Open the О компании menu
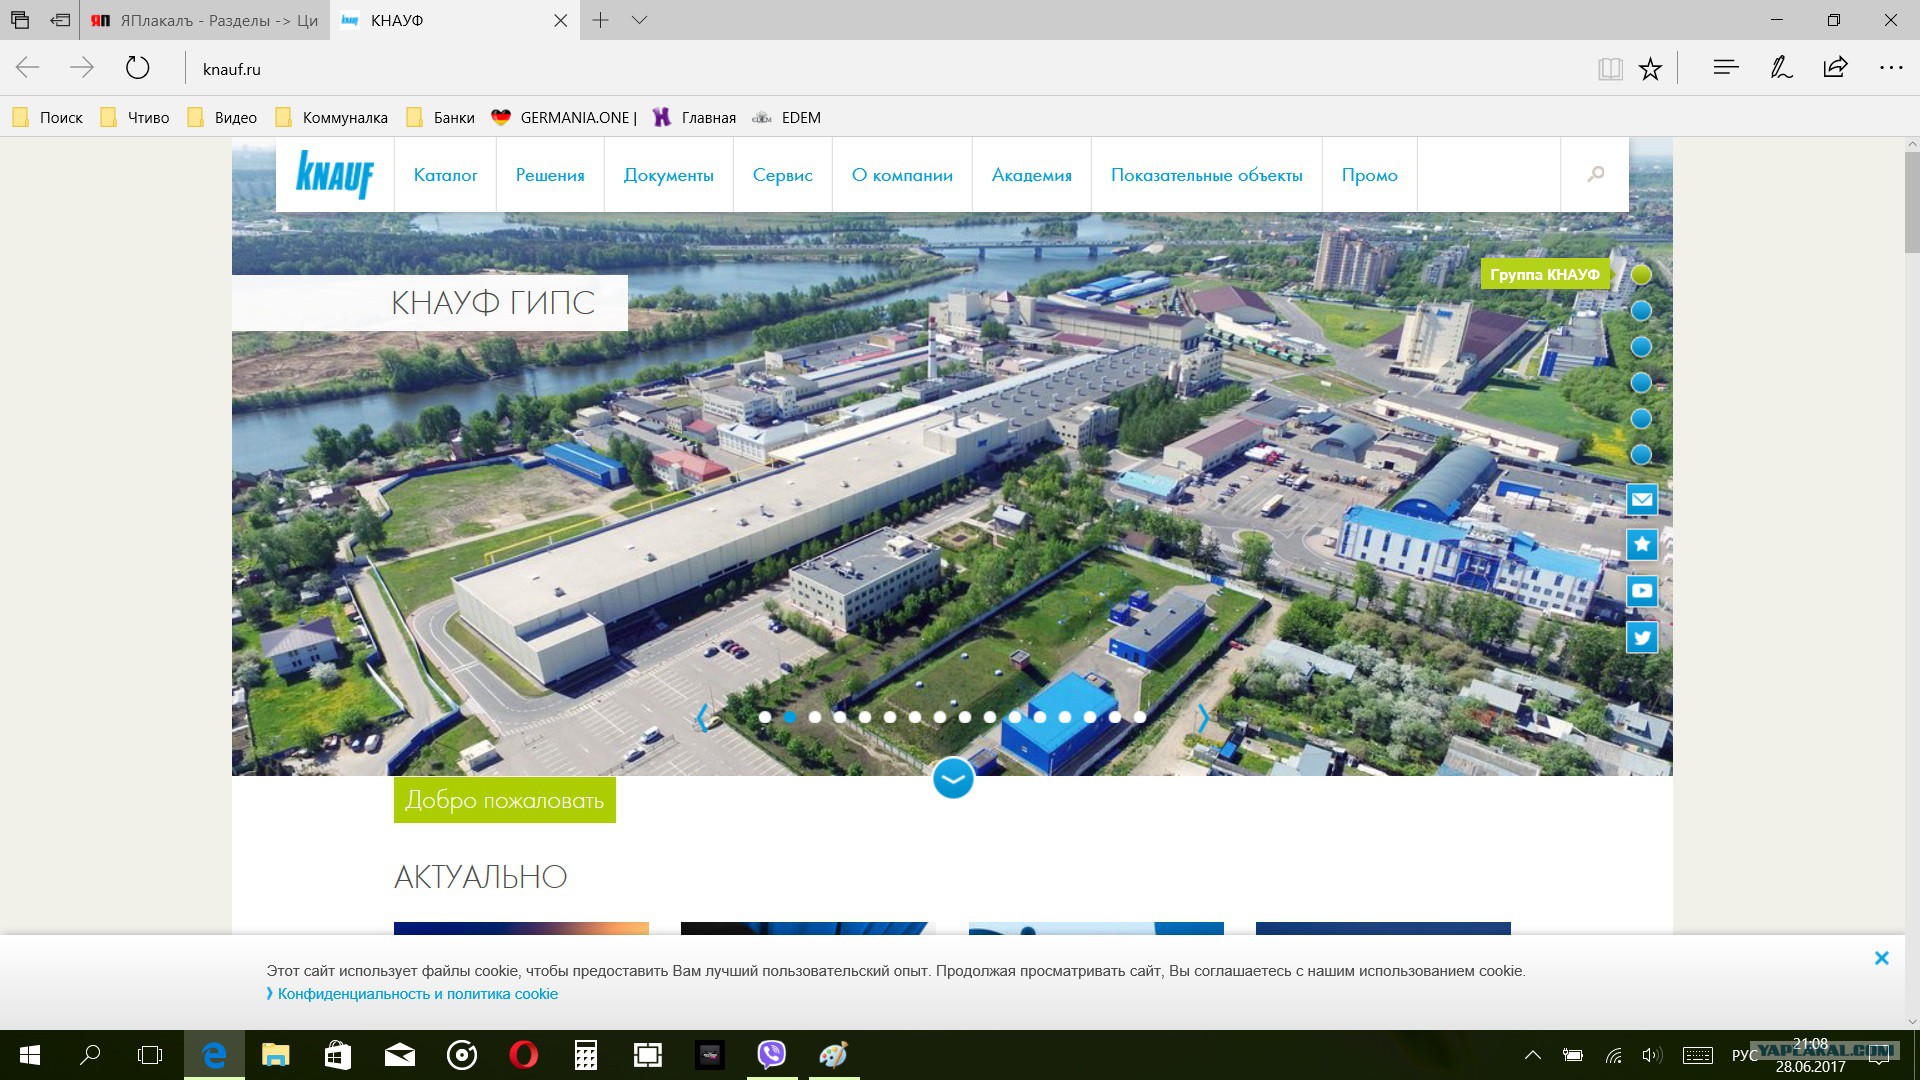Image resolution: width=1920 pixels, height=1080 pixels. coord(902,175)
